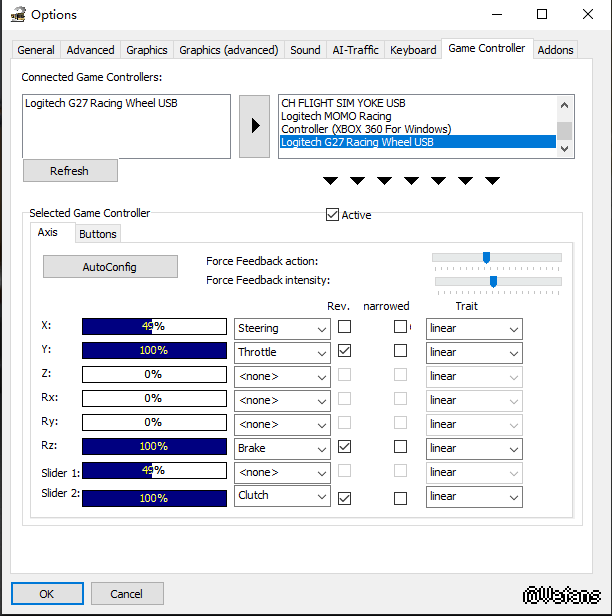612x616 pixels.
Task: Click the last black triangle indicator
Action: click(x=492, y=181)
